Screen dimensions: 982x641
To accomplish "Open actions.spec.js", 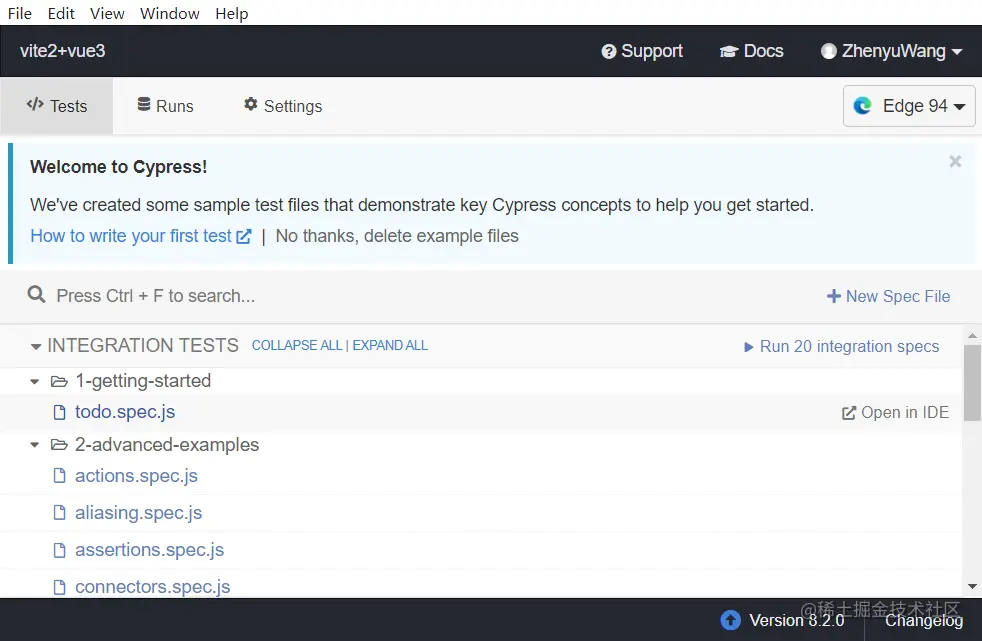I will [137, 476].
